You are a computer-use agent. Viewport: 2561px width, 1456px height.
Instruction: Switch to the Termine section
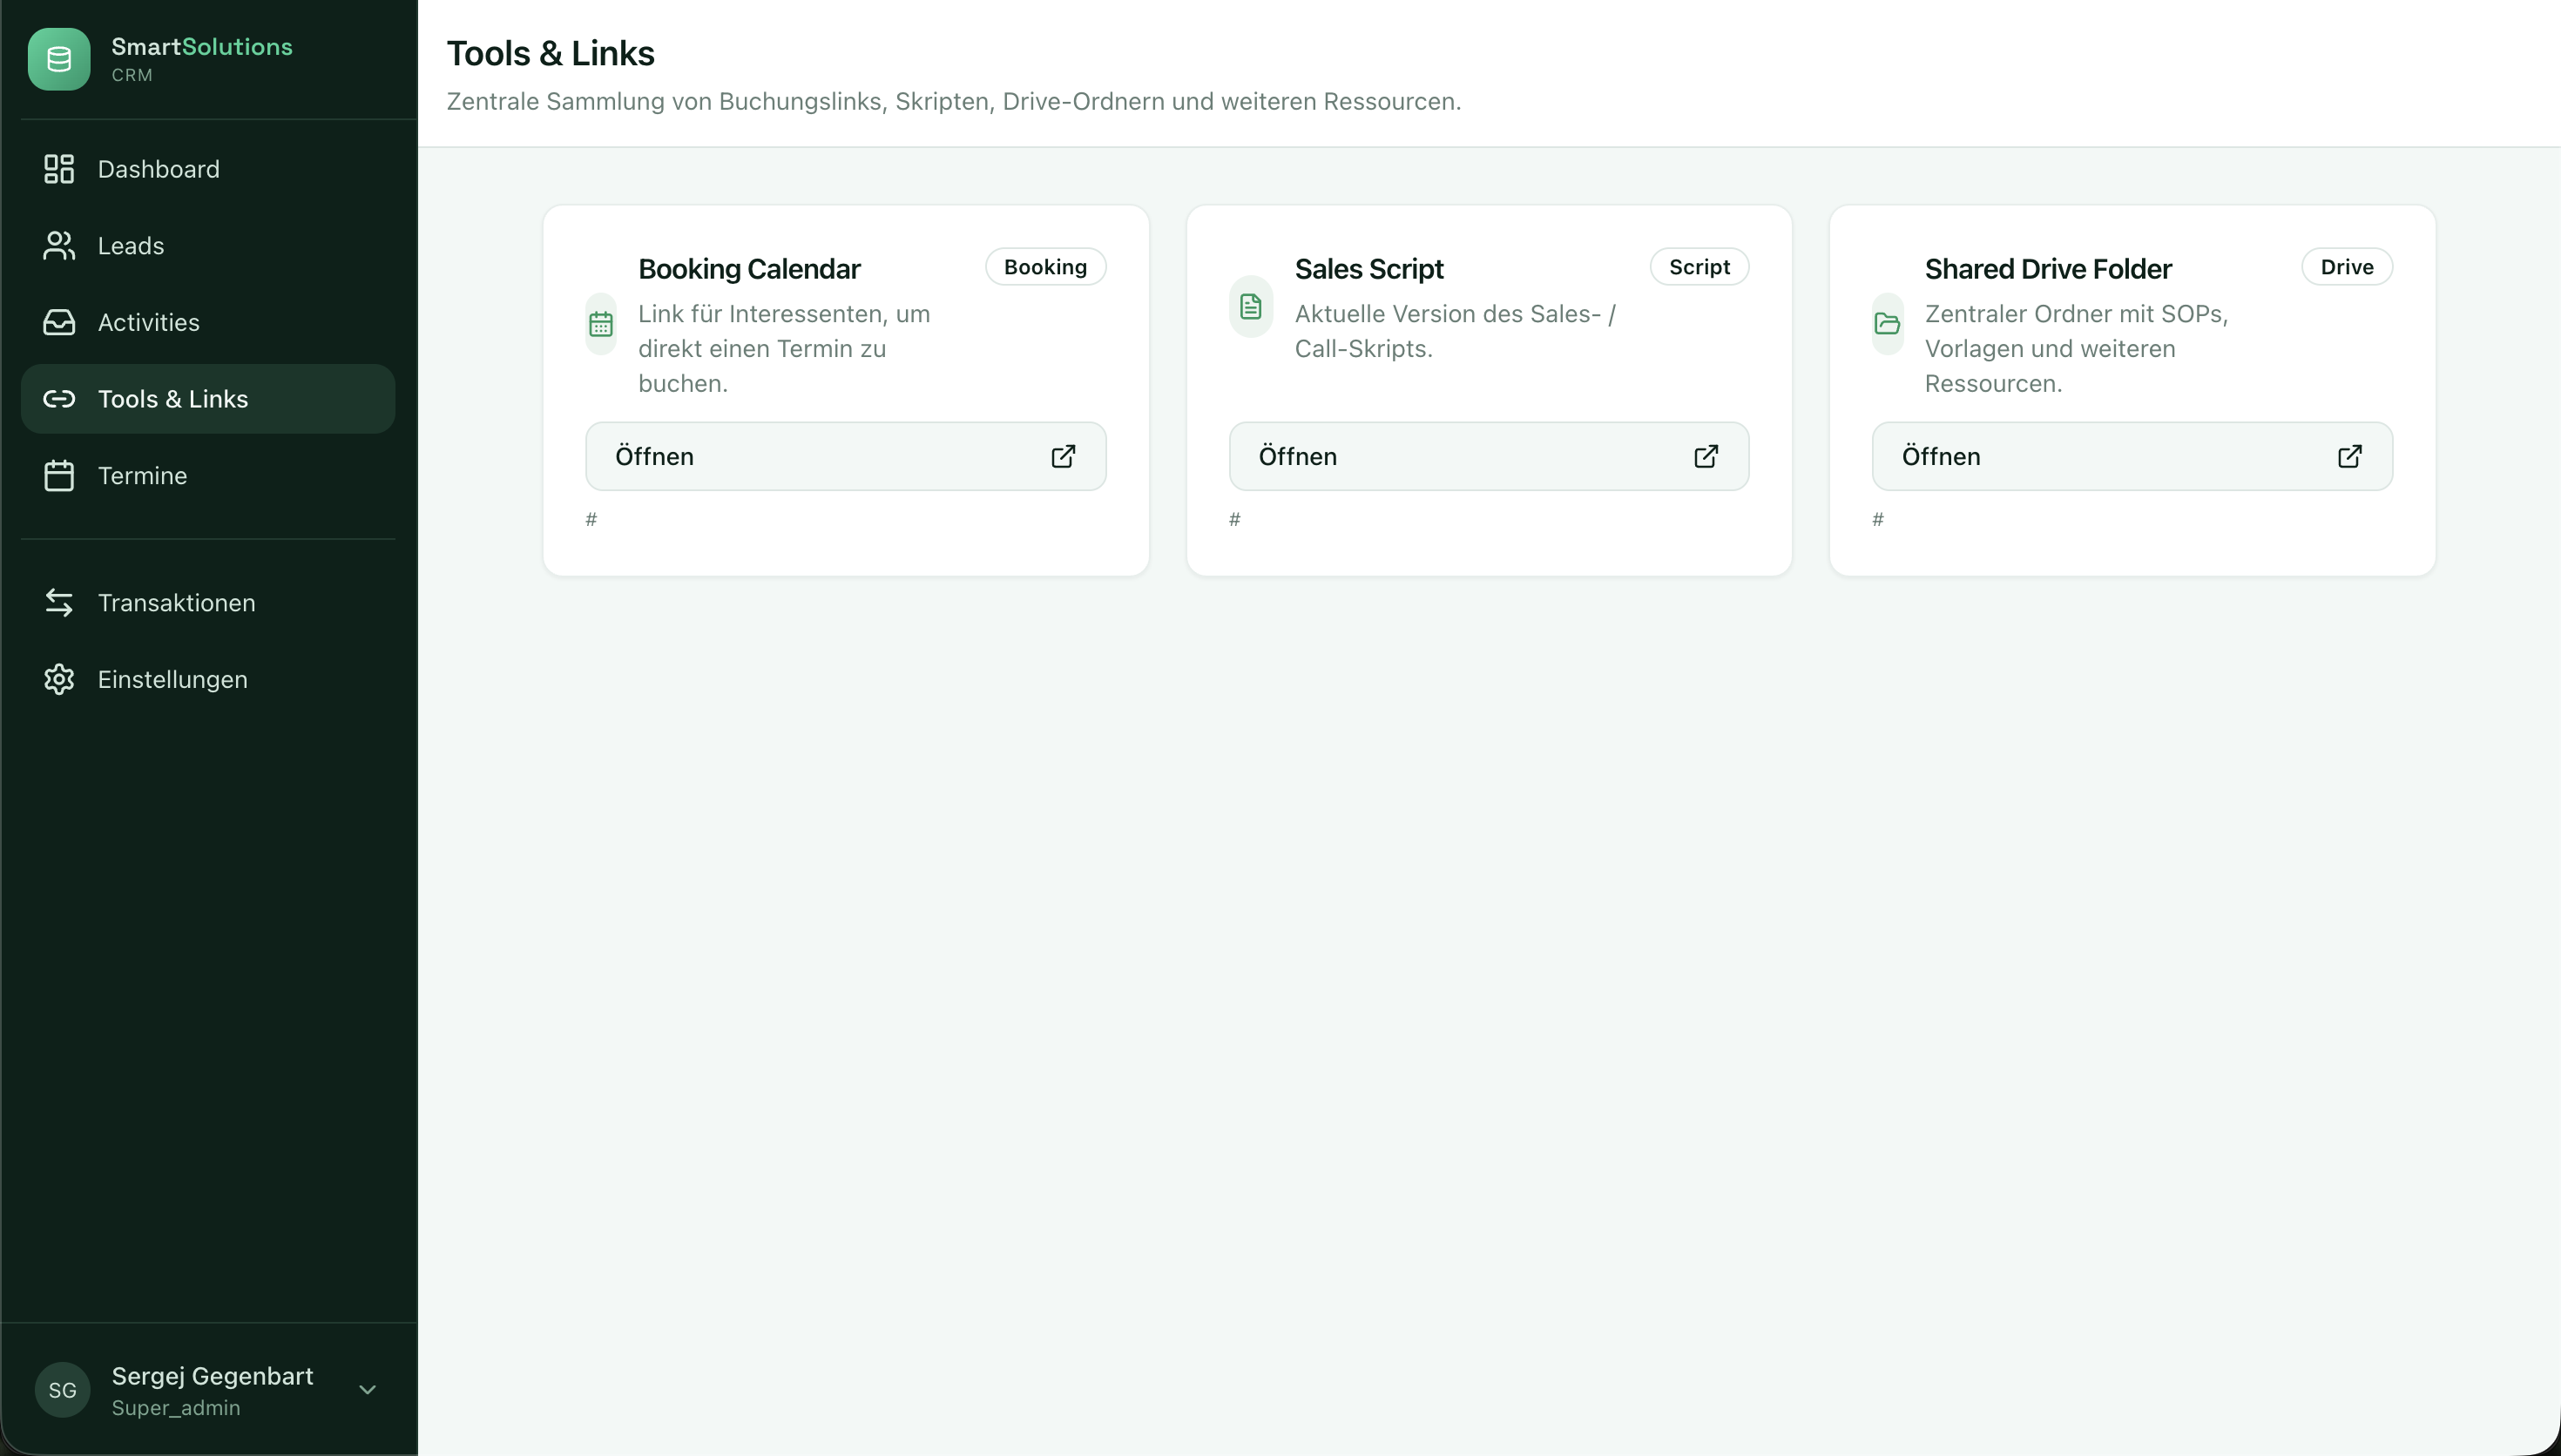pos(141,475)
